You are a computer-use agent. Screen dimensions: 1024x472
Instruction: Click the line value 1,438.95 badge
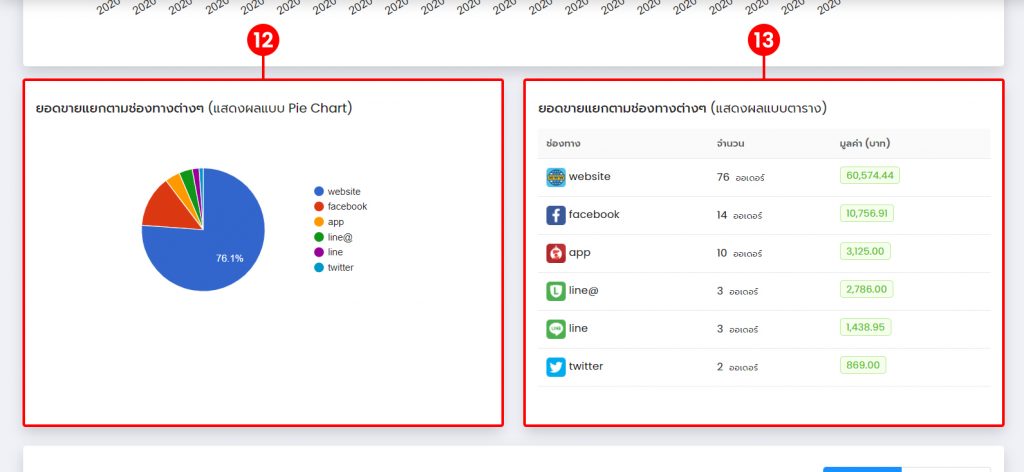(x=865, y=326)
